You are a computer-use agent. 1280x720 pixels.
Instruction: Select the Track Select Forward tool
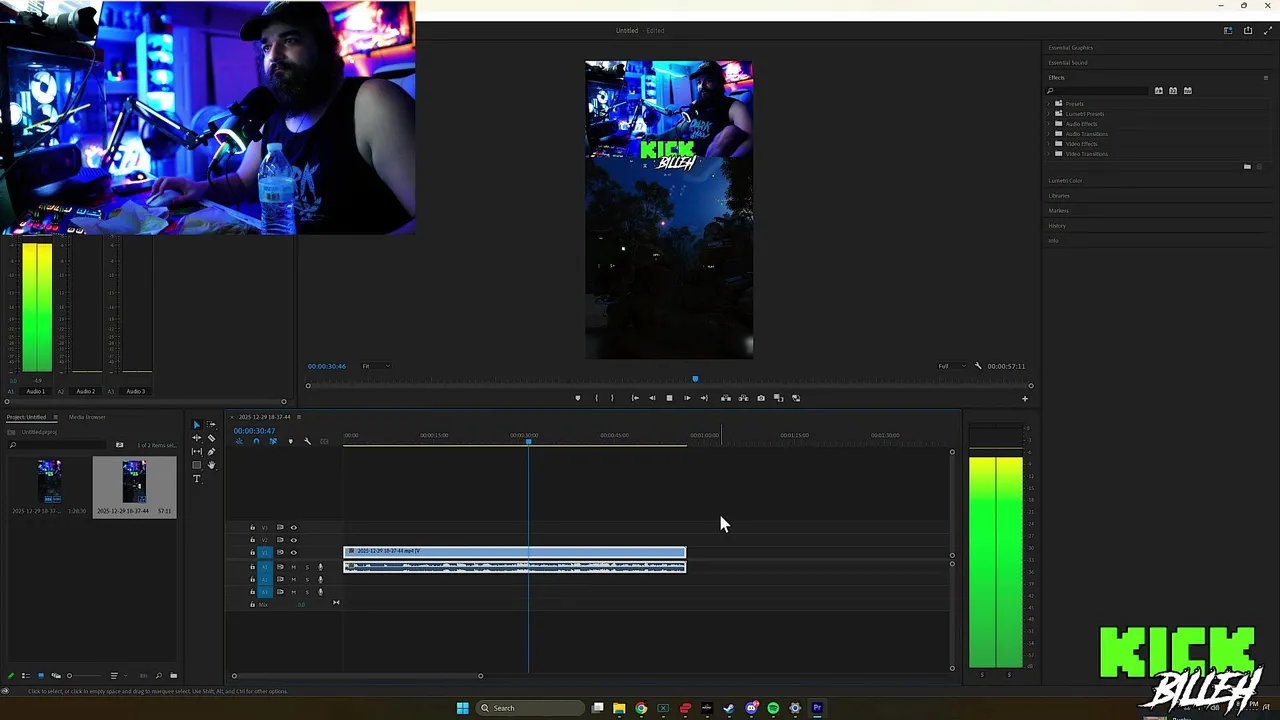211,424
